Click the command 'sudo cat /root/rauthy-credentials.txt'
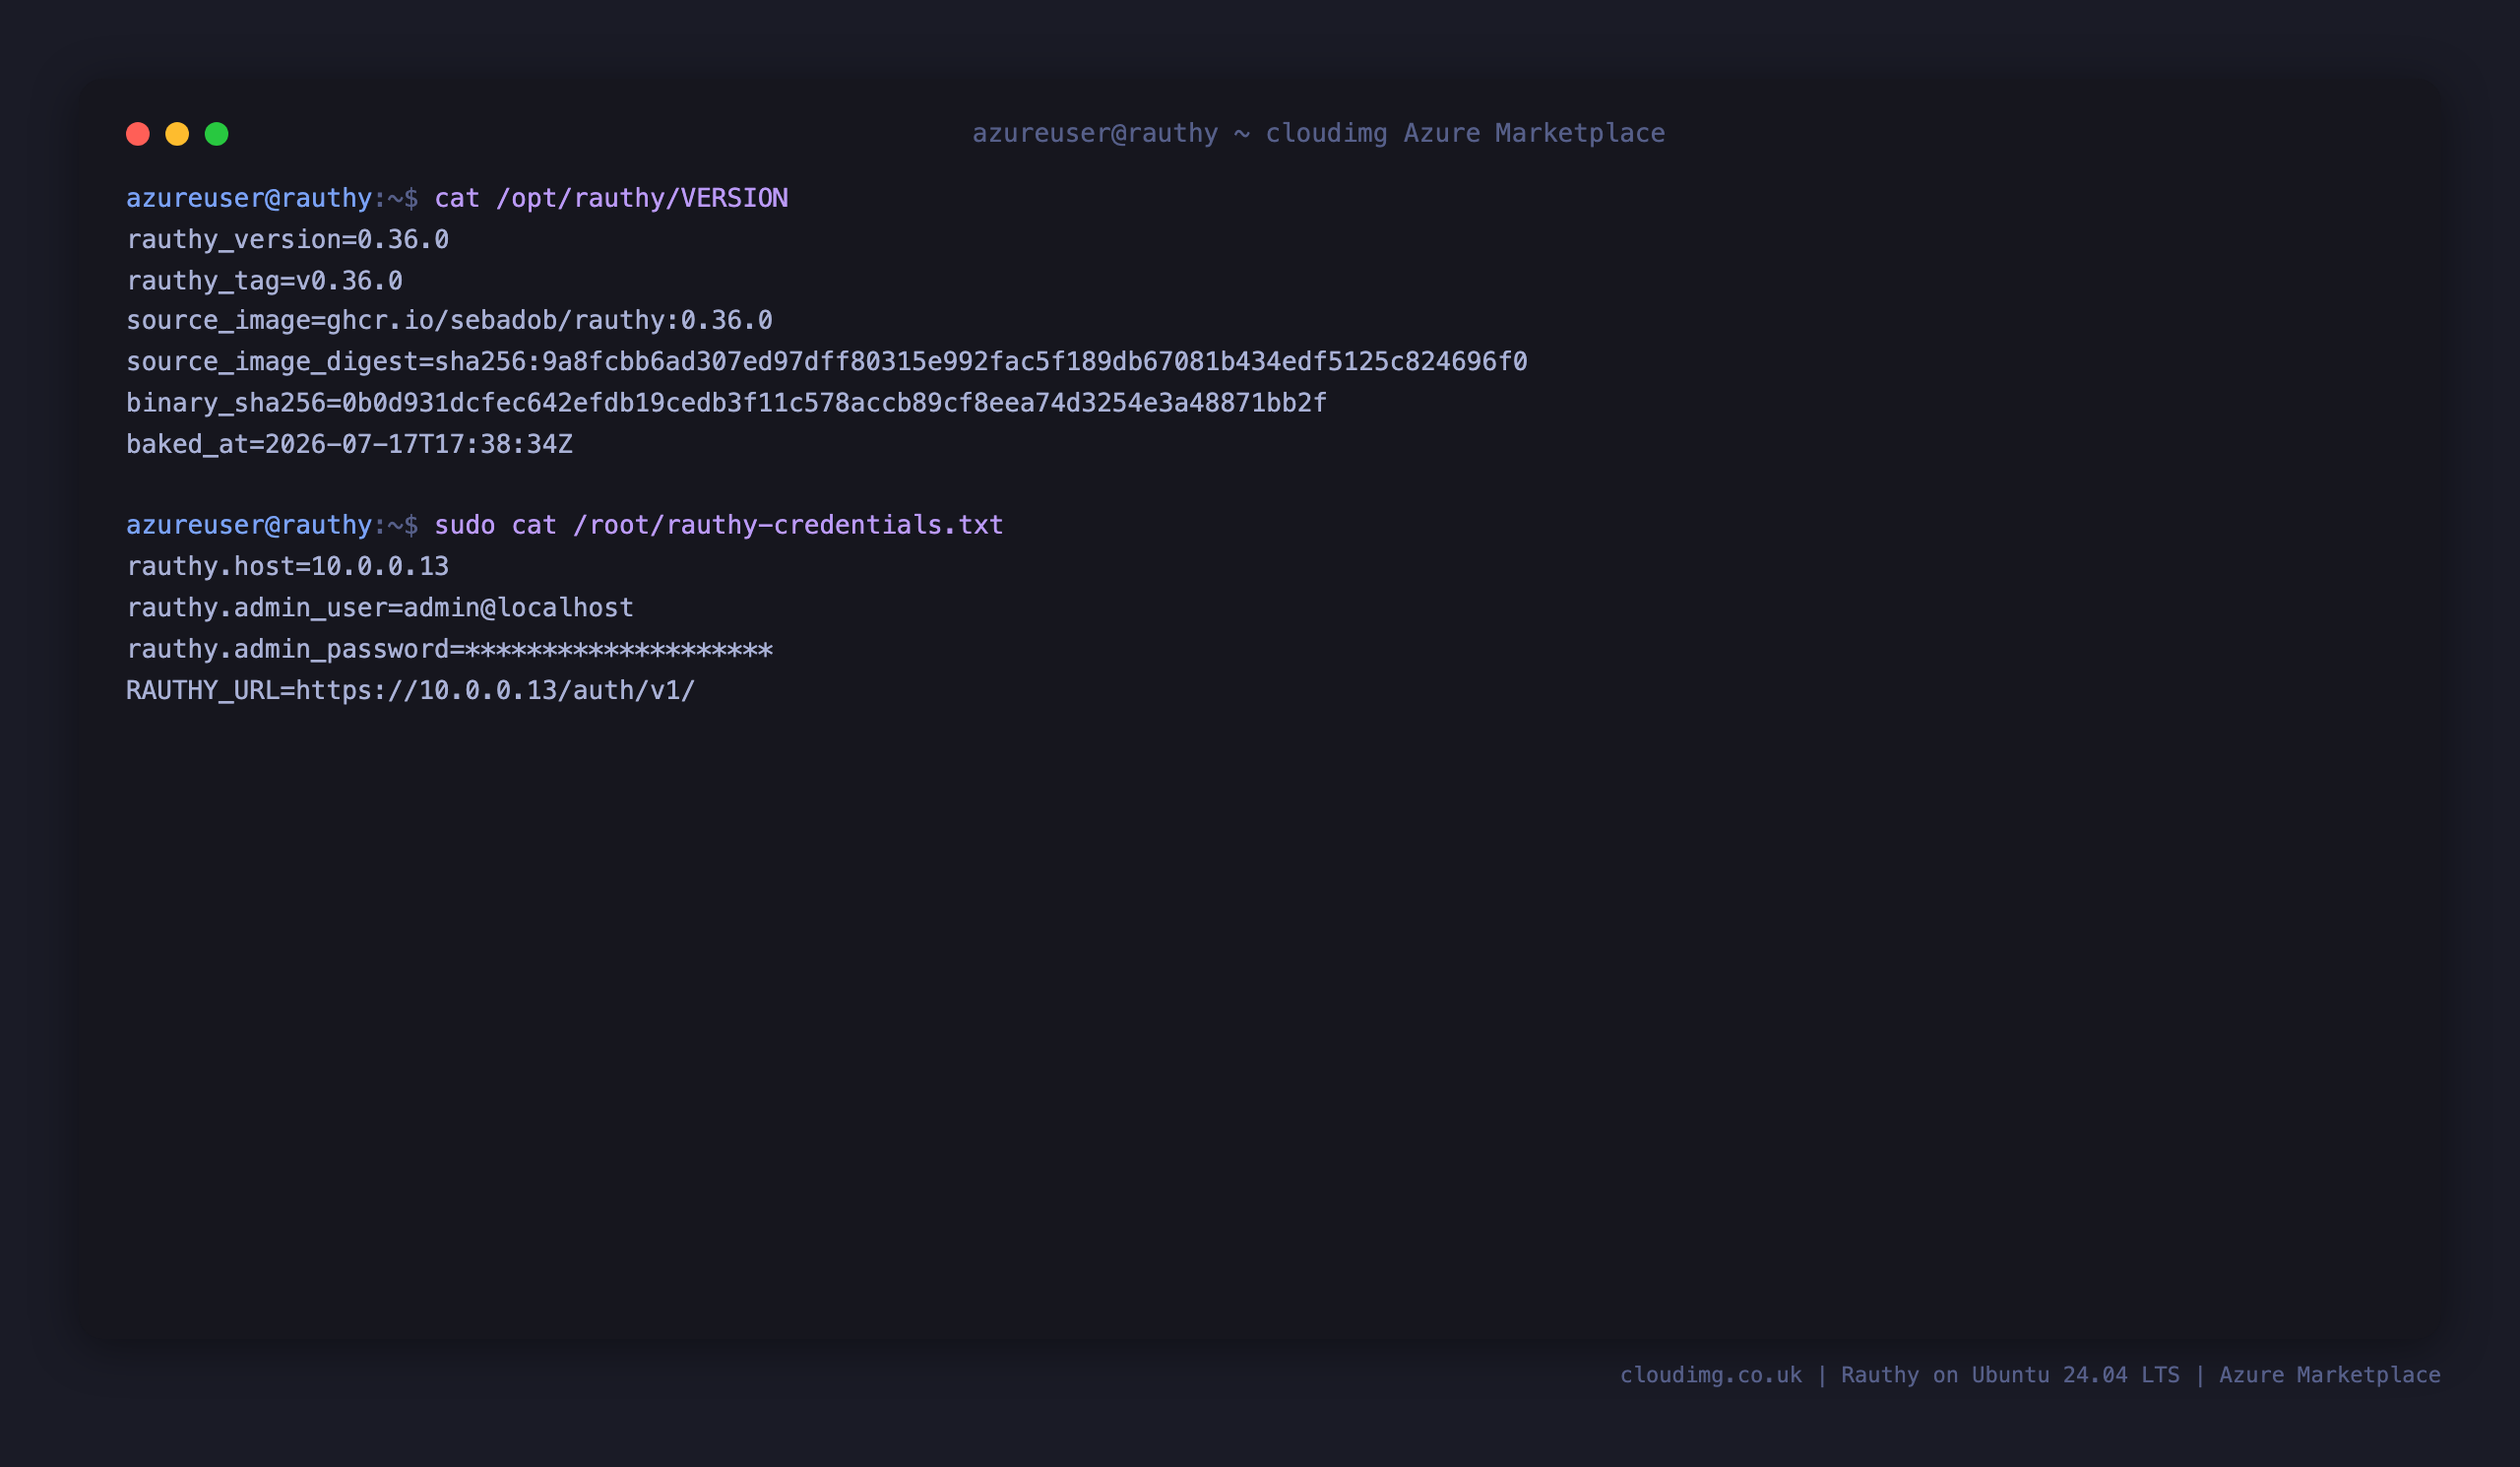 point(718,525)
